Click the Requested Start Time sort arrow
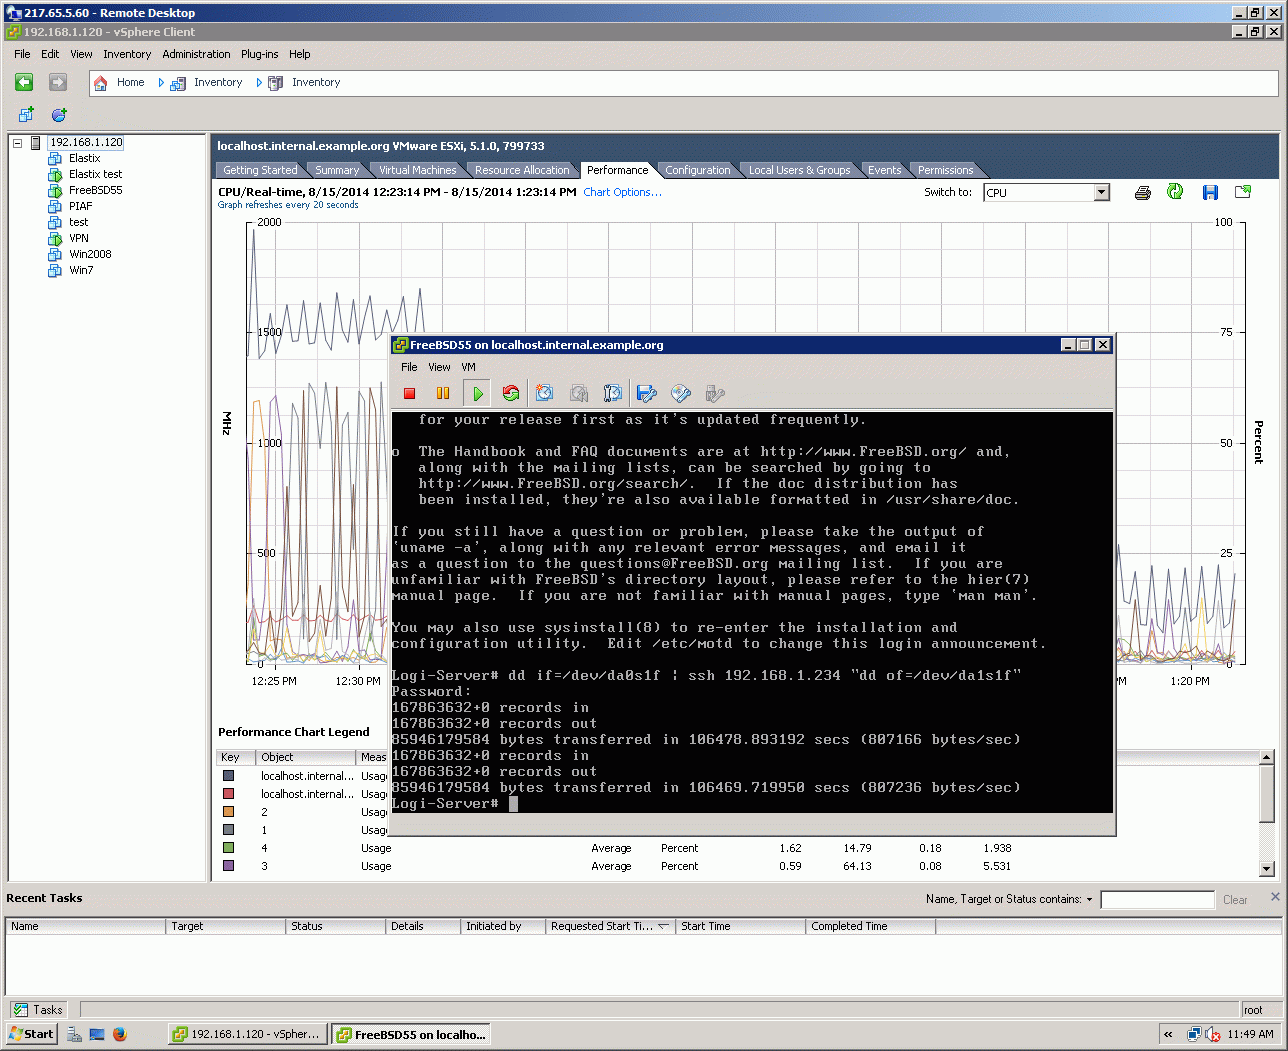 663,926
